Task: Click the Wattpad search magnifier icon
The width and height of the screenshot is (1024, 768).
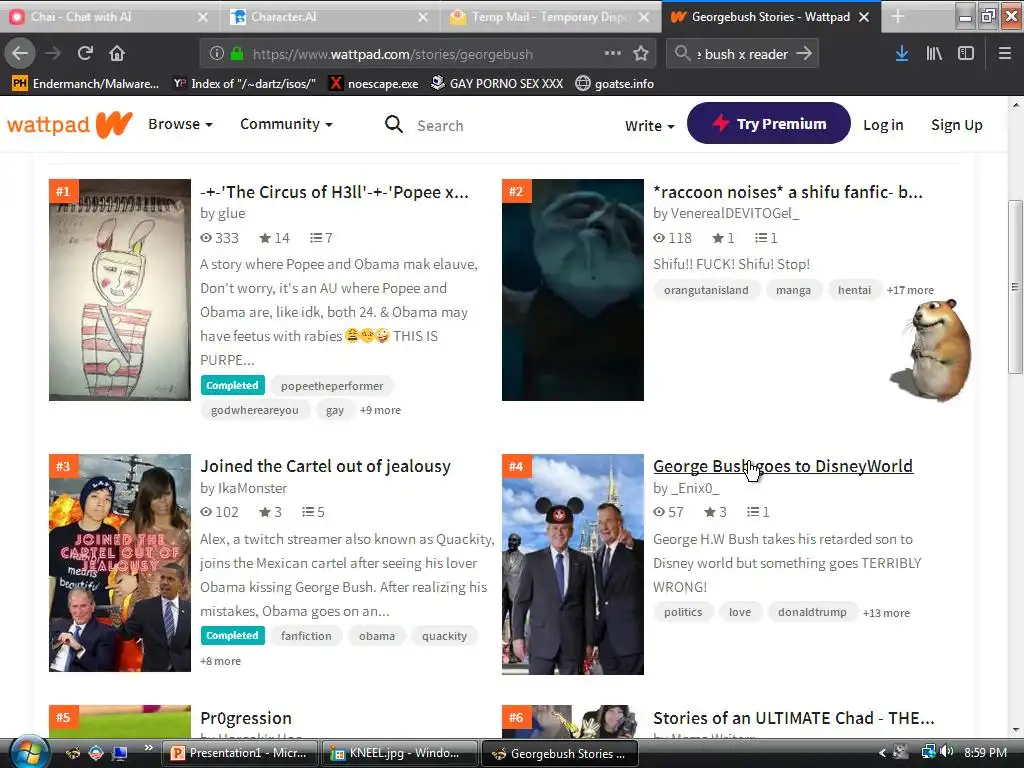Action: click(394, 124)
